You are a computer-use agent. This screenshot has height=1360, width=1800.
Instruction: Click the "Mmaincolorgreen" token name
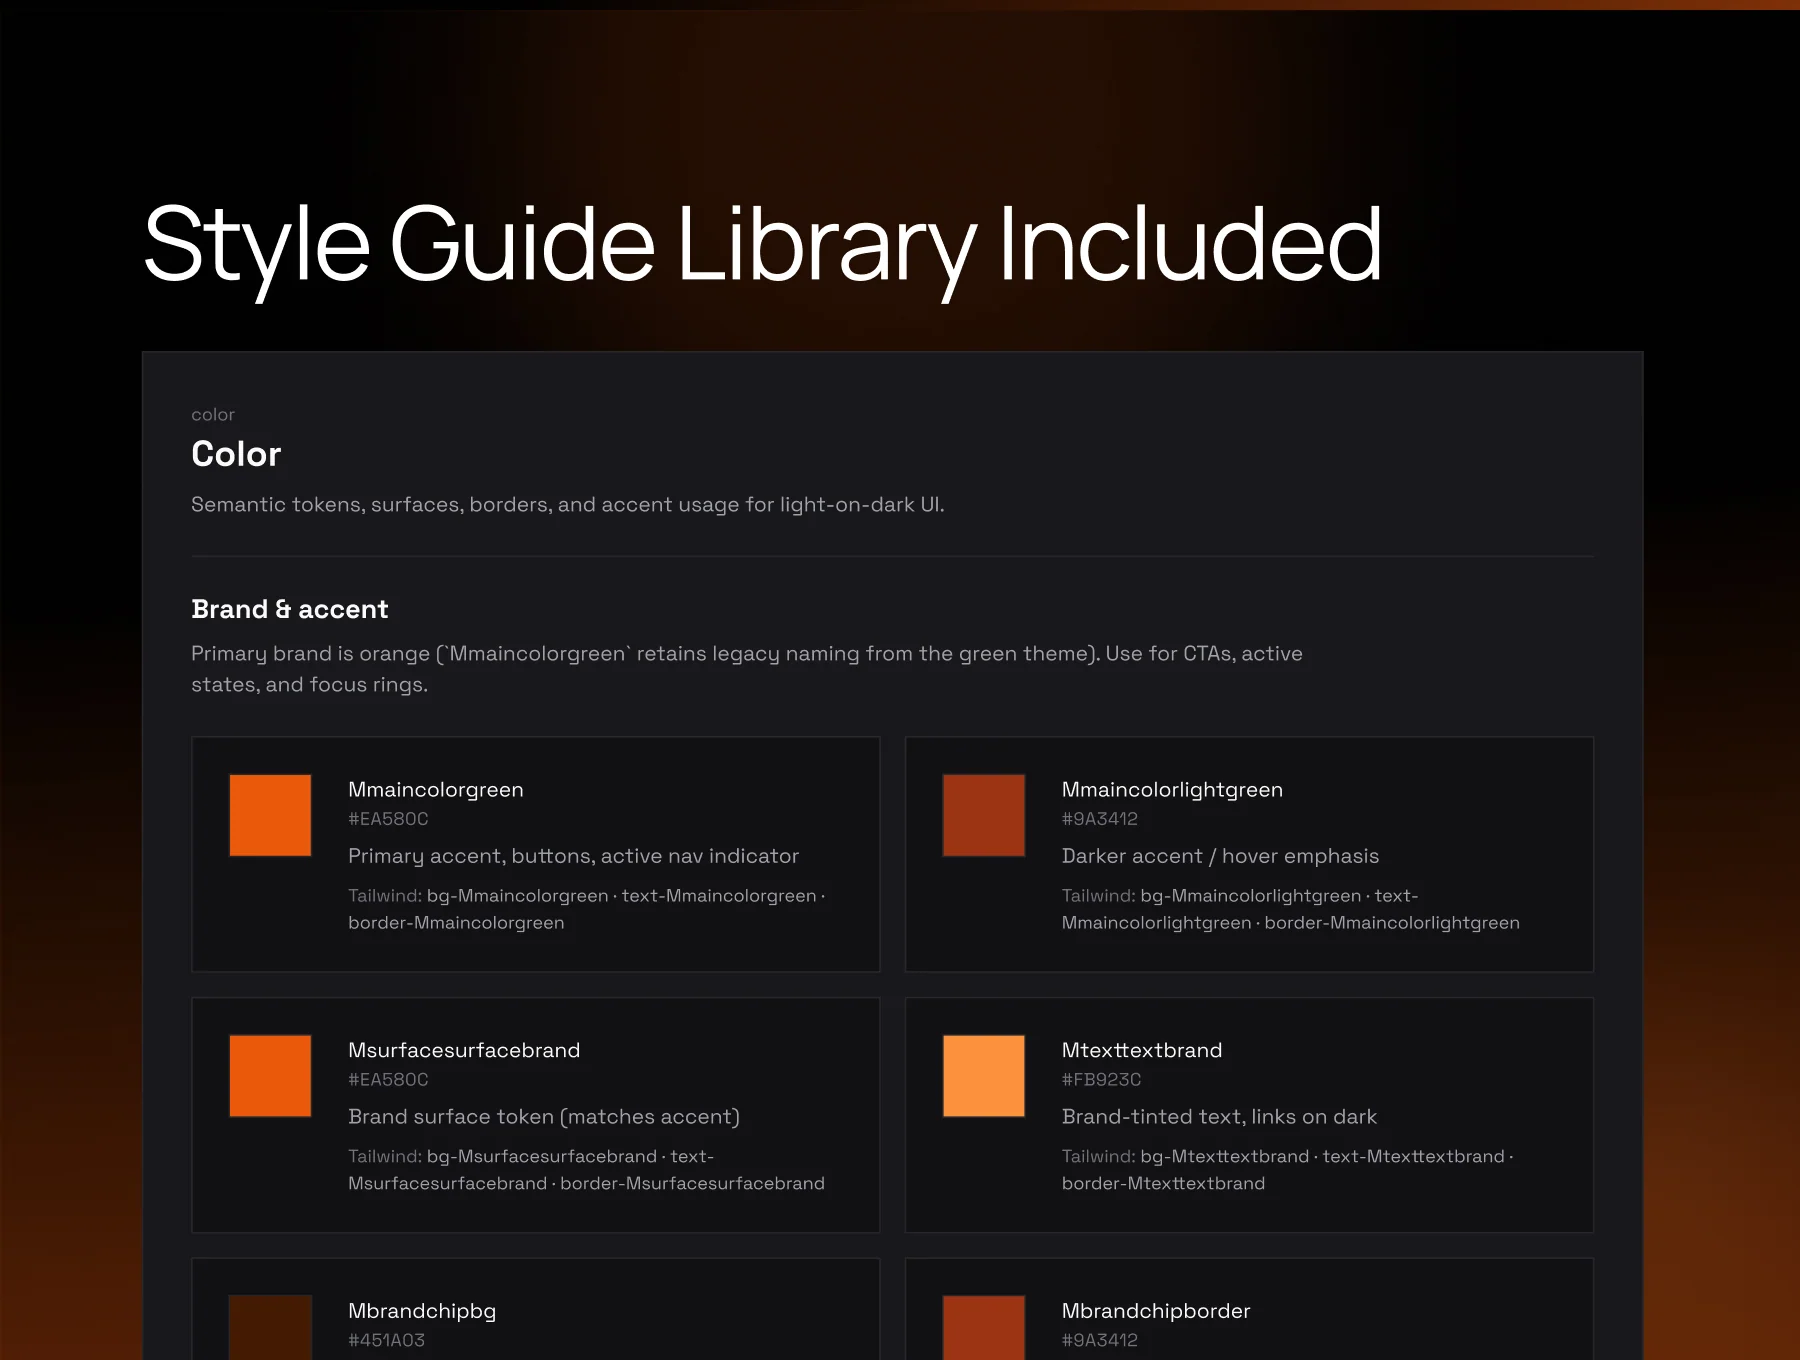point(436,790)
